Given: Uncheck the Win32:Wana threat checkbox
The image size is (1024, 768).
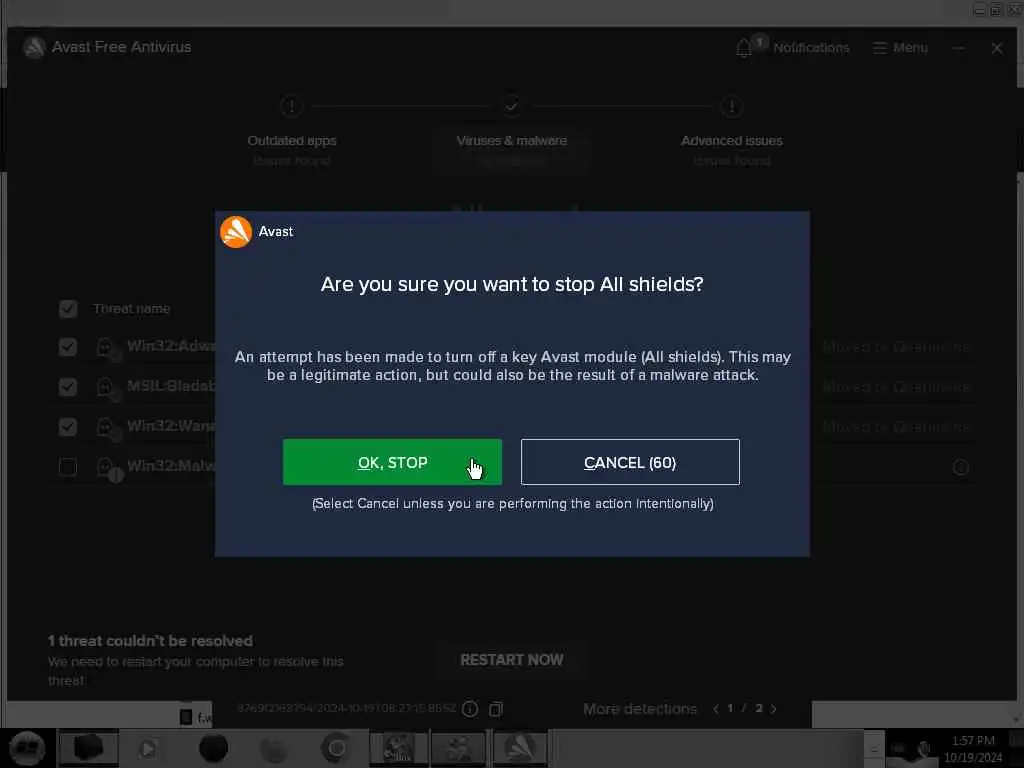Looking at the screenshot, I should tap(68, 426).
